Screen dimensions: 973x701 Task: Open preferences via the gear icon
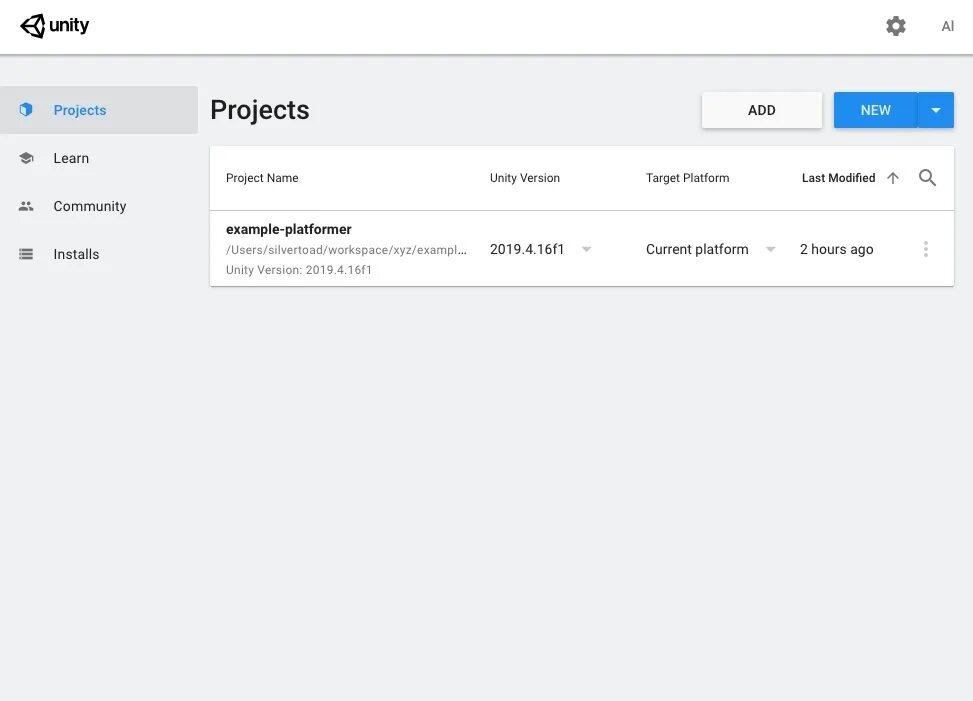pos(895,26)
